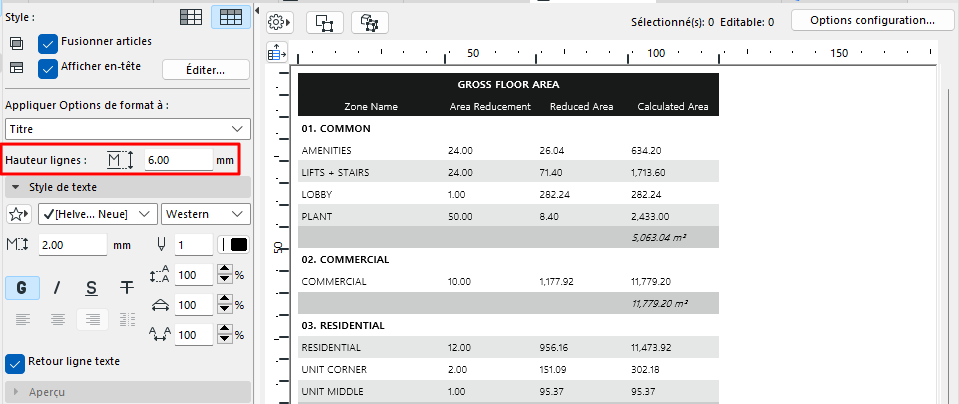The width and height of the screenshot is (959, 404).
Task: Click the favorites star icon in text style
Action: point(19,213)
